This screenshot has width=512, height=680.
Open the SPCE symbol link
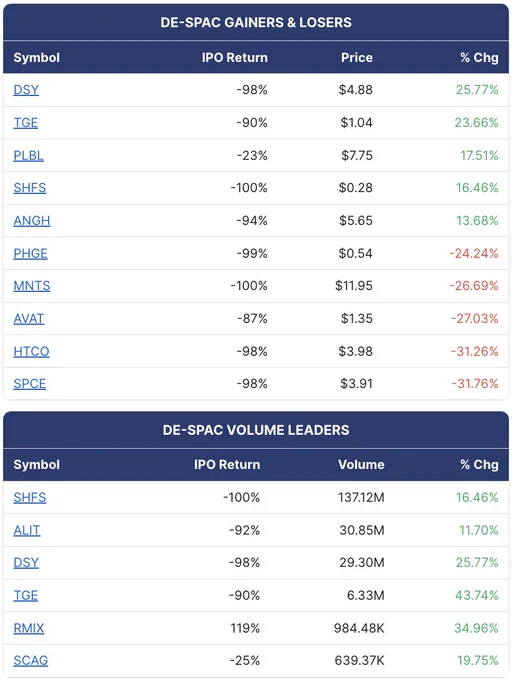29,384
